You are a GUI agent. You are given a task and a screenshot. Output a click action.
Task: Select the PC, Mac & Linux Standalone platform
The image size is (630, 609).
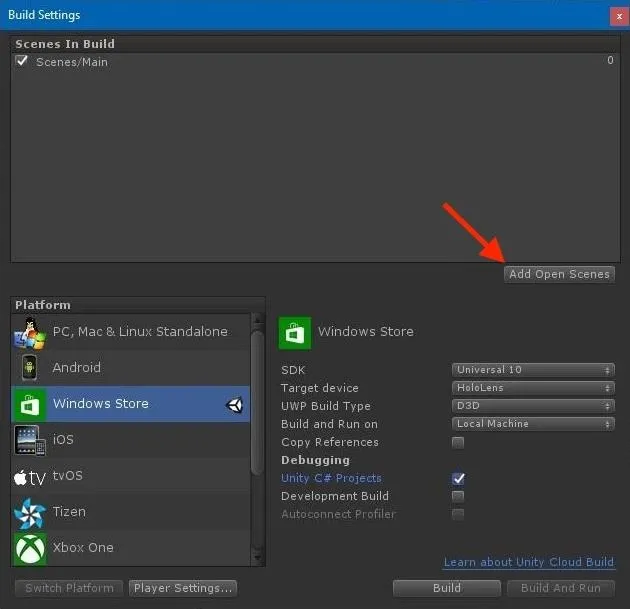[131, 332]
